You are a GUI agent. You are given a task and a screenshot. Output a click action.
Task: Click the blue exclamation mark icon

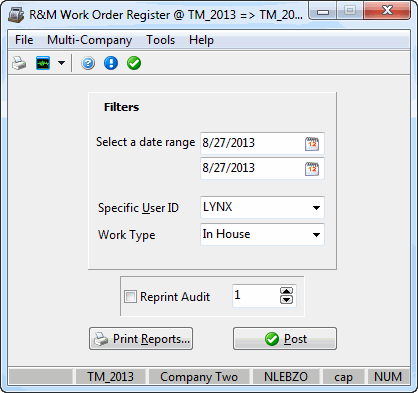click(x=111, y=63)
